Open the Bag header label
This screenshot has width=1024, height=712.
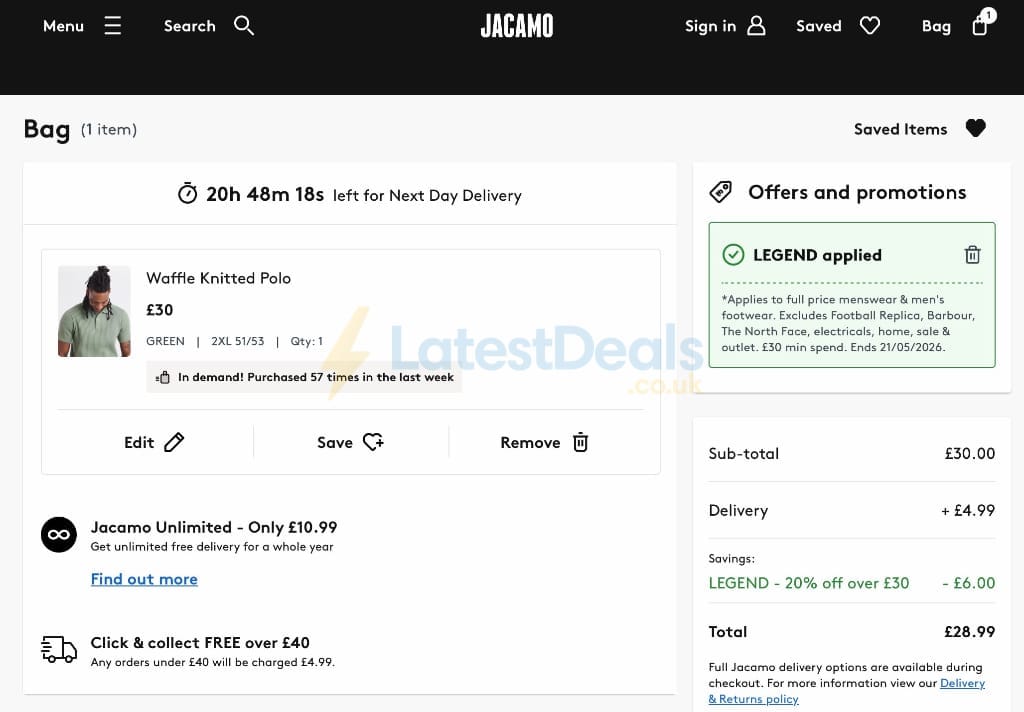click(x=936, y=27)
